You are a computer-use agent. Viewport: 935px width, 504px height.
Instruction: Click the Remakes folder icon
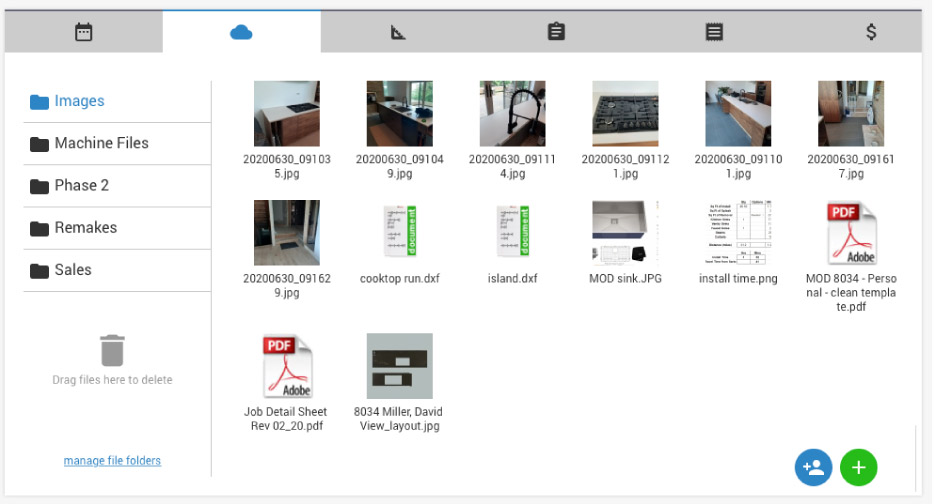pos(39,229)
